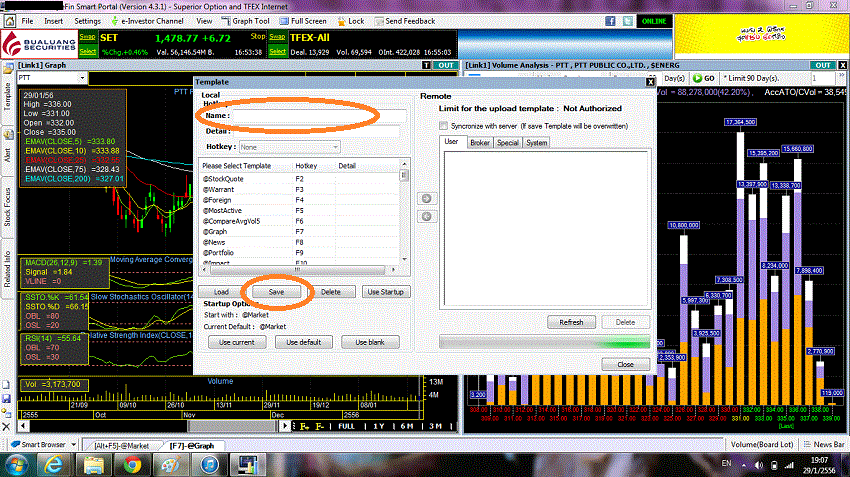The width and height of the screenshot is (850, 477).
Task: Open the Graph Tool
Action: coord(246,21)
